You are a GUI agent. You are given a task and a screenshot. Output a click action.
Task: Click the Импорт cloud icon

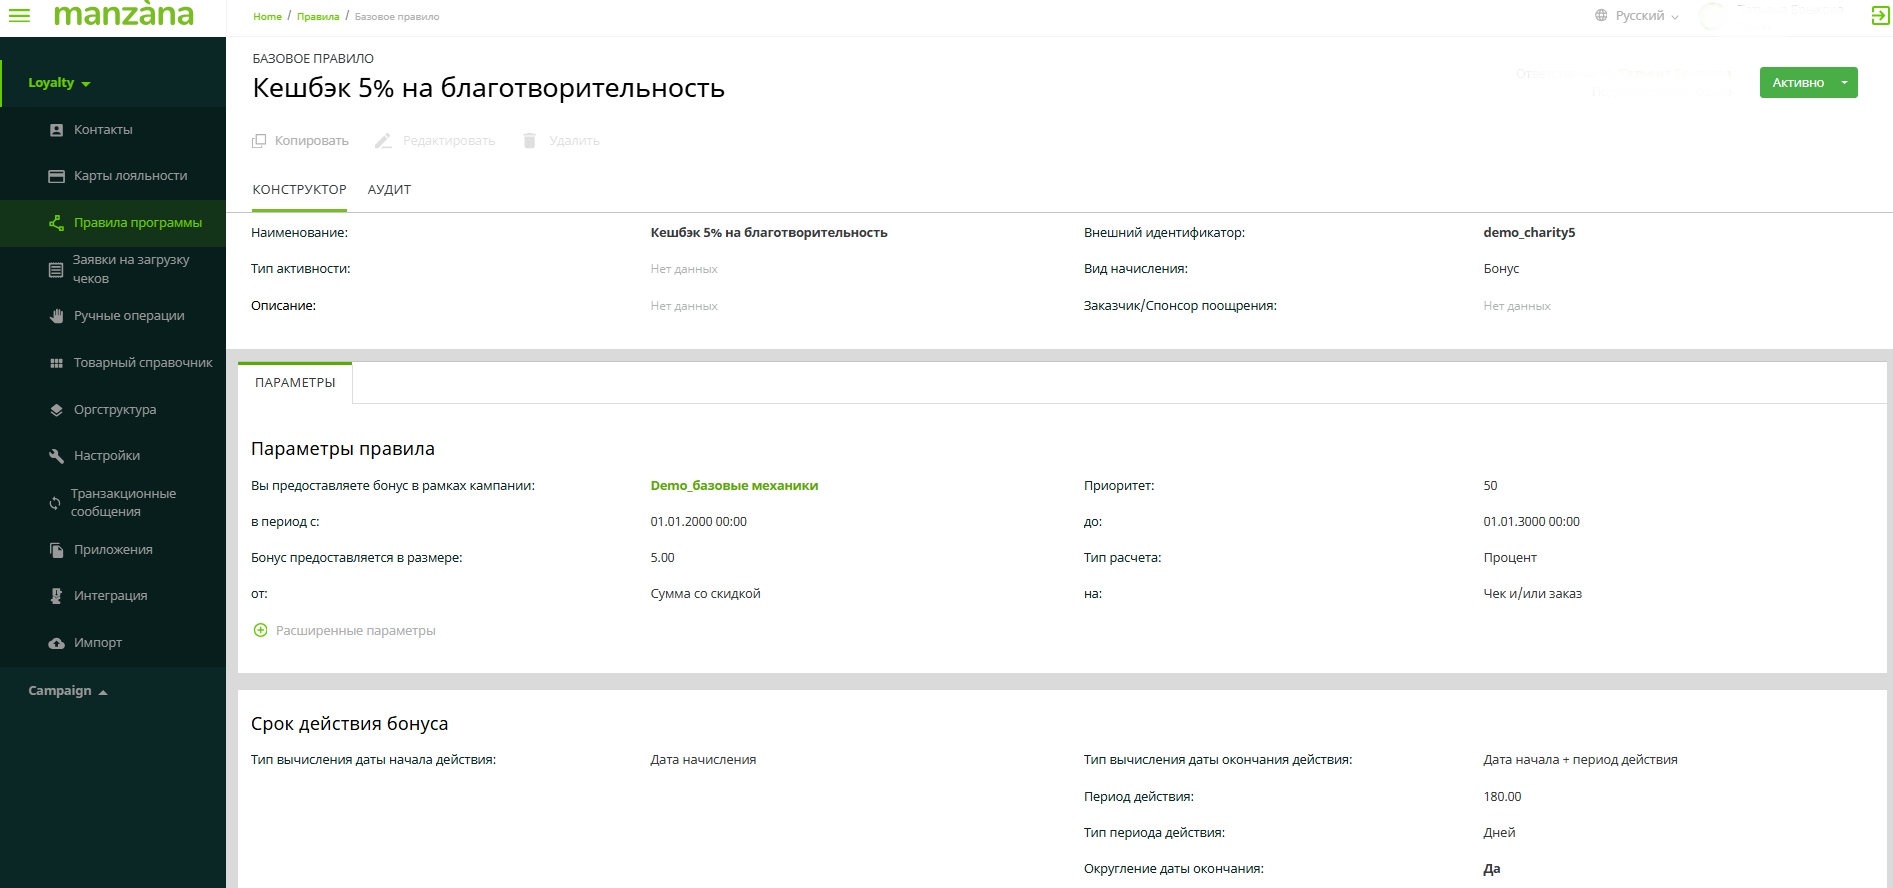pos(57,643)
